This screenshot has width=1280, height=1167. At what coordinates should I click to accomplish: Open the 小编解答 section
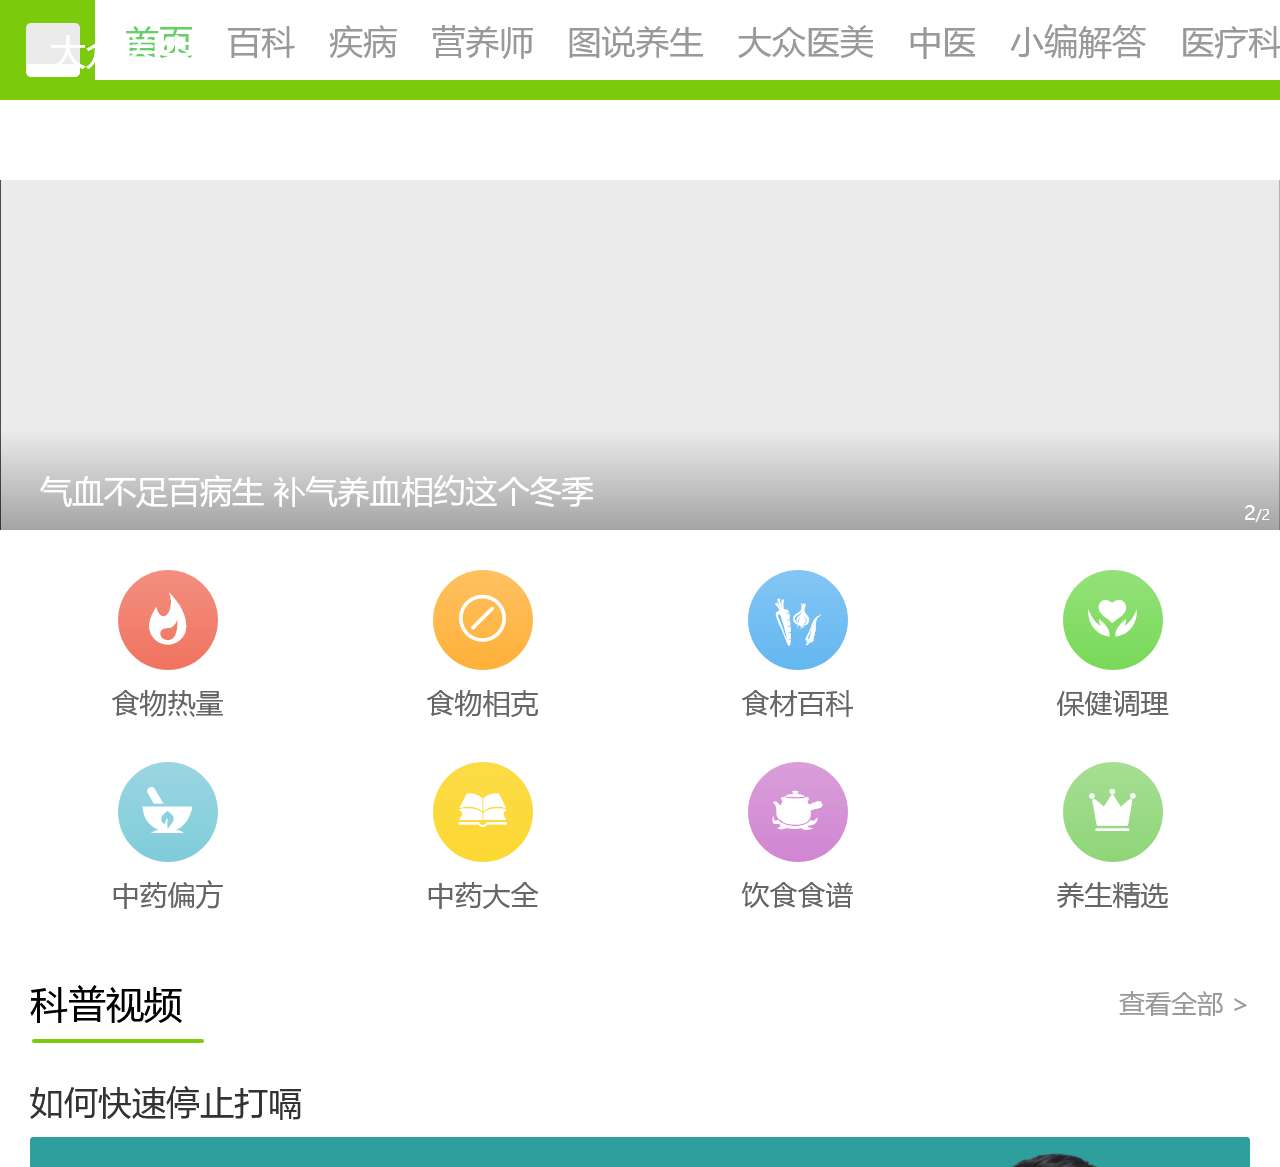coord(1078,45)
